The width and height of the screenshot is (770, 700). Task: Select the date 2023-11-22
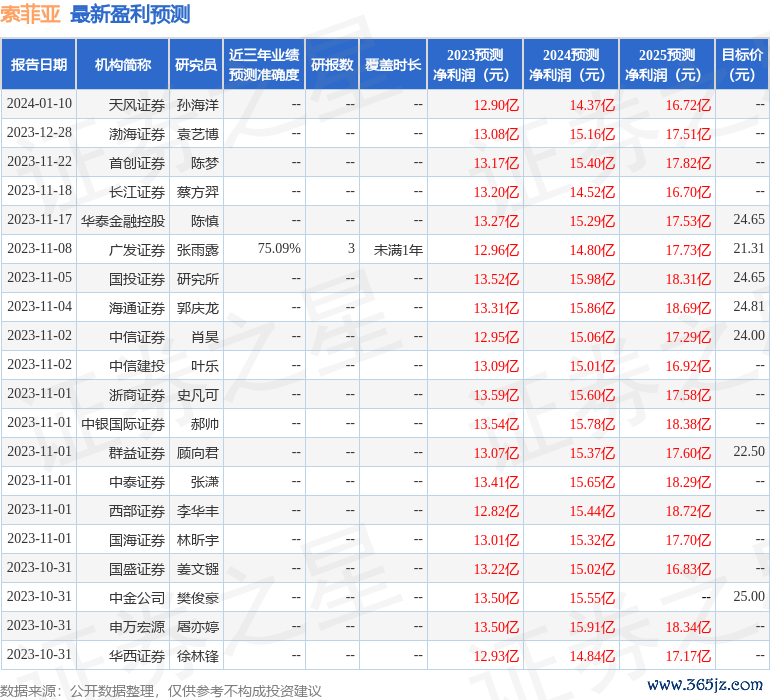pyautogui.click(x=39, y=162)
